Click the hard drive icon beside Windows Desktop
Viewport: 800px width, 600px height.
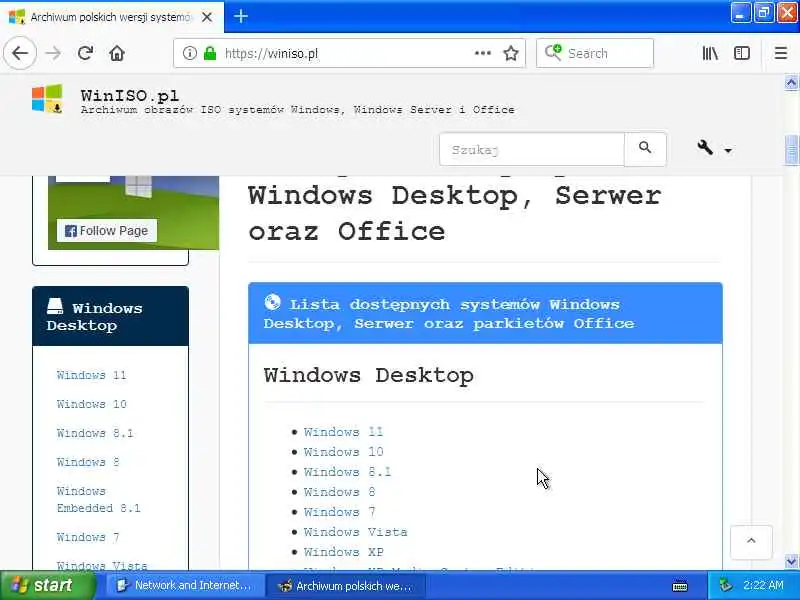click(x=55, y=306)
